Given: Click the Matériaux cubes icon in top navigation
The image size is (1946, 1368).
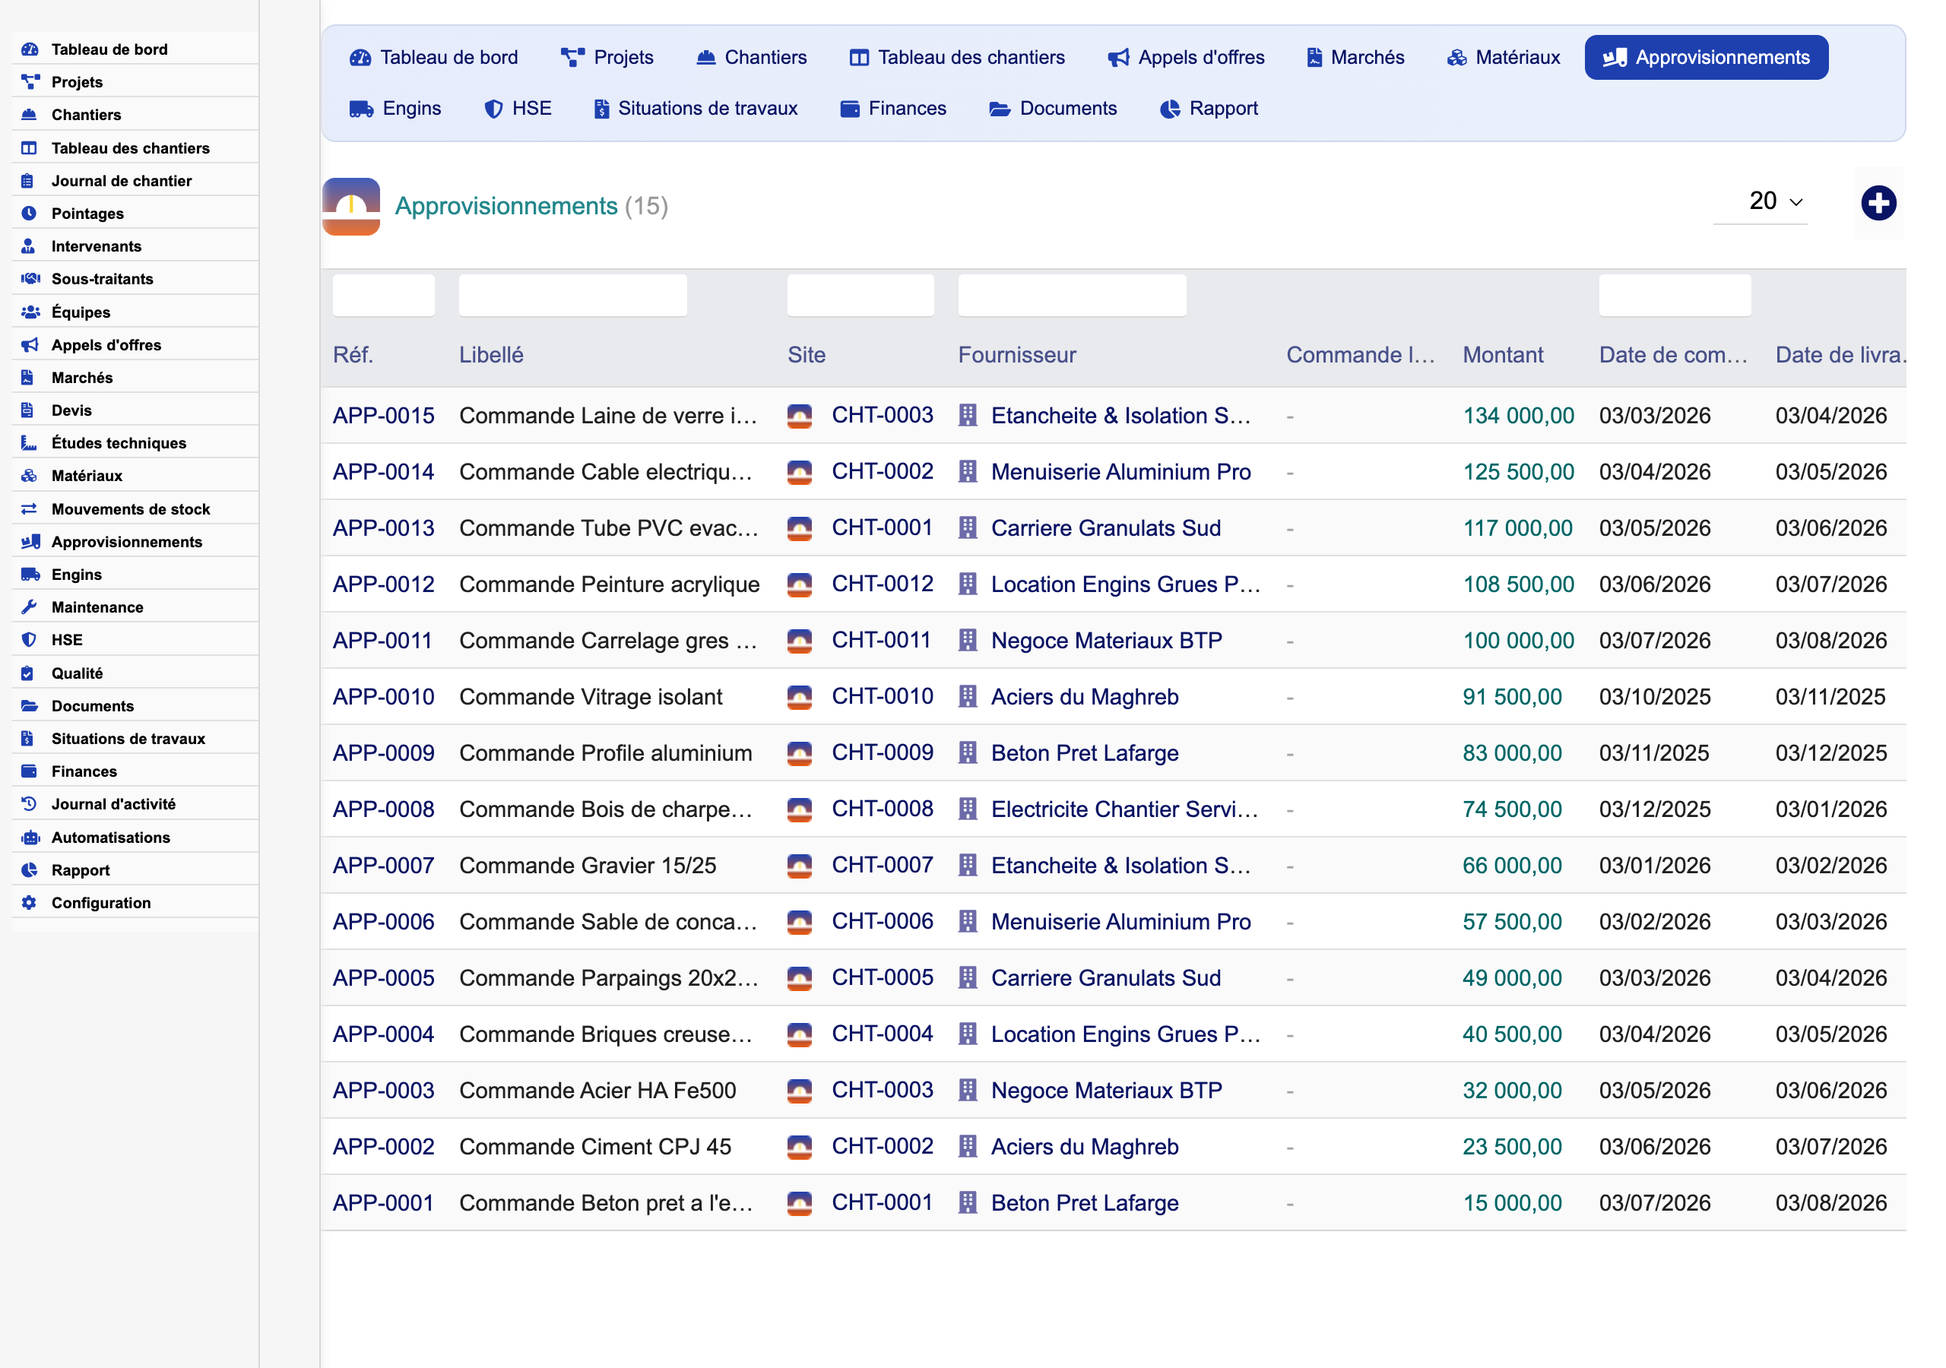Looking at the screenshot, I should click(1457, 58).
